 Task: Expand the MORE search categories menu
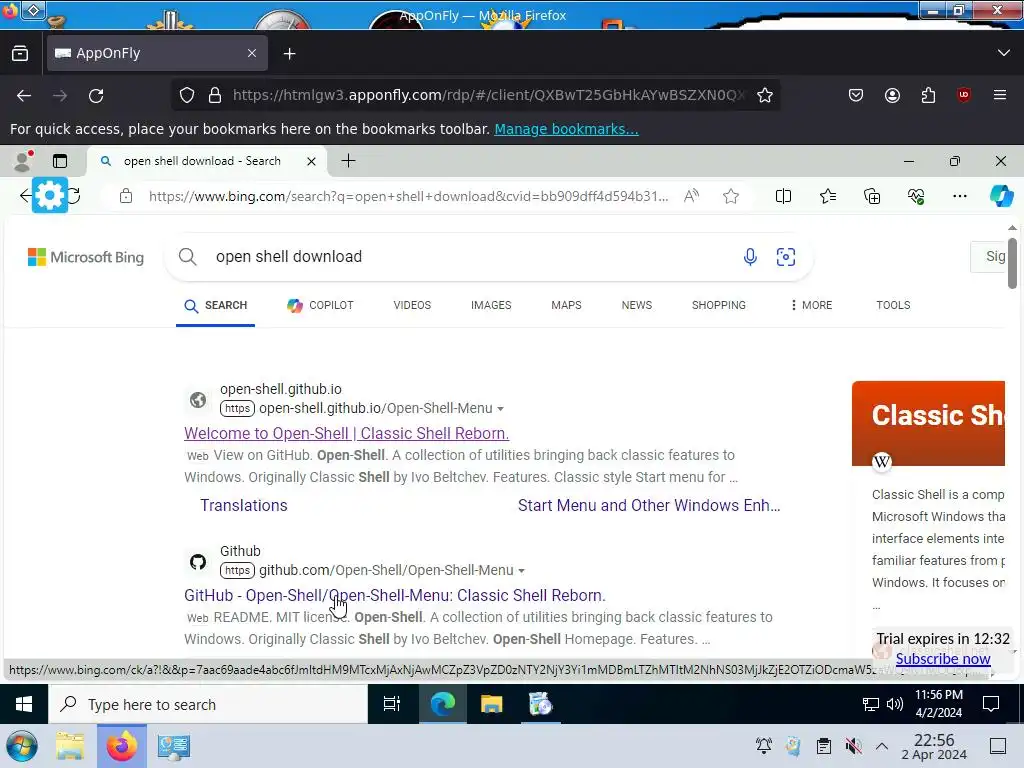(811, 305)
